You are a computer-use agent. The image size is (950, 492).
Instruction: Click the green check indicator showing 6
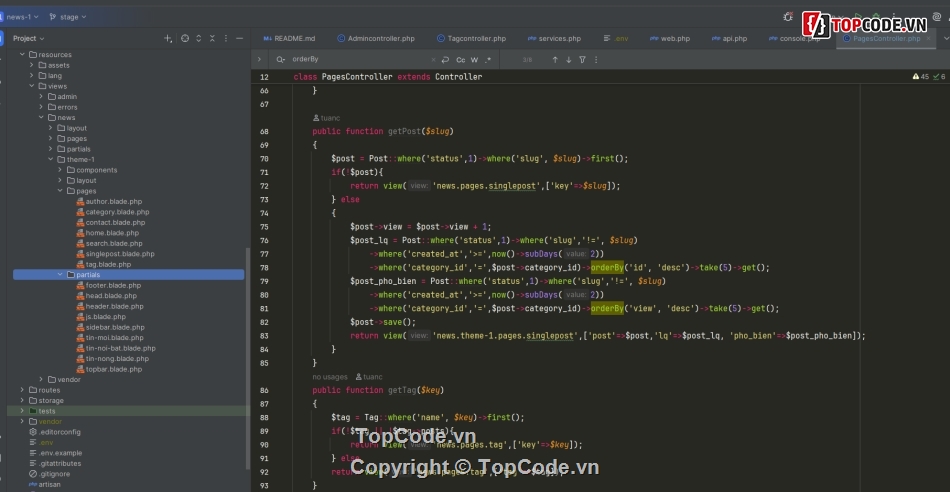point(939,77)
